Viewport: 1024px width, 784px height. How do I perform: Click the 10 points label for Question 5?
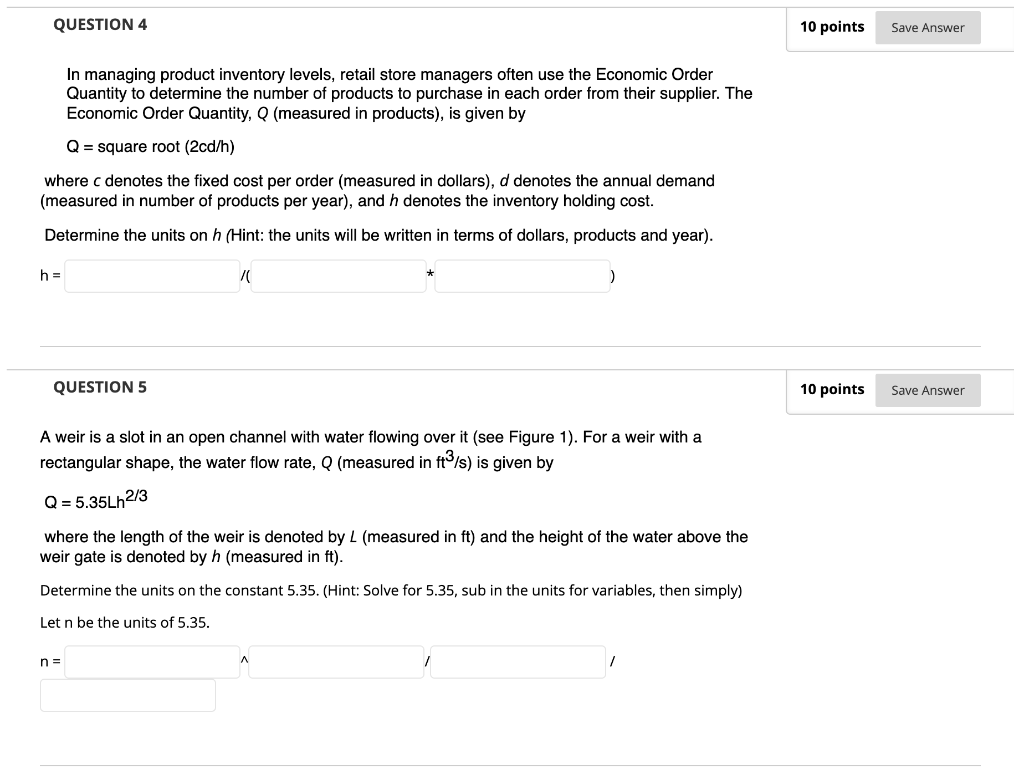pyautogui.click(x=831, y=390)
